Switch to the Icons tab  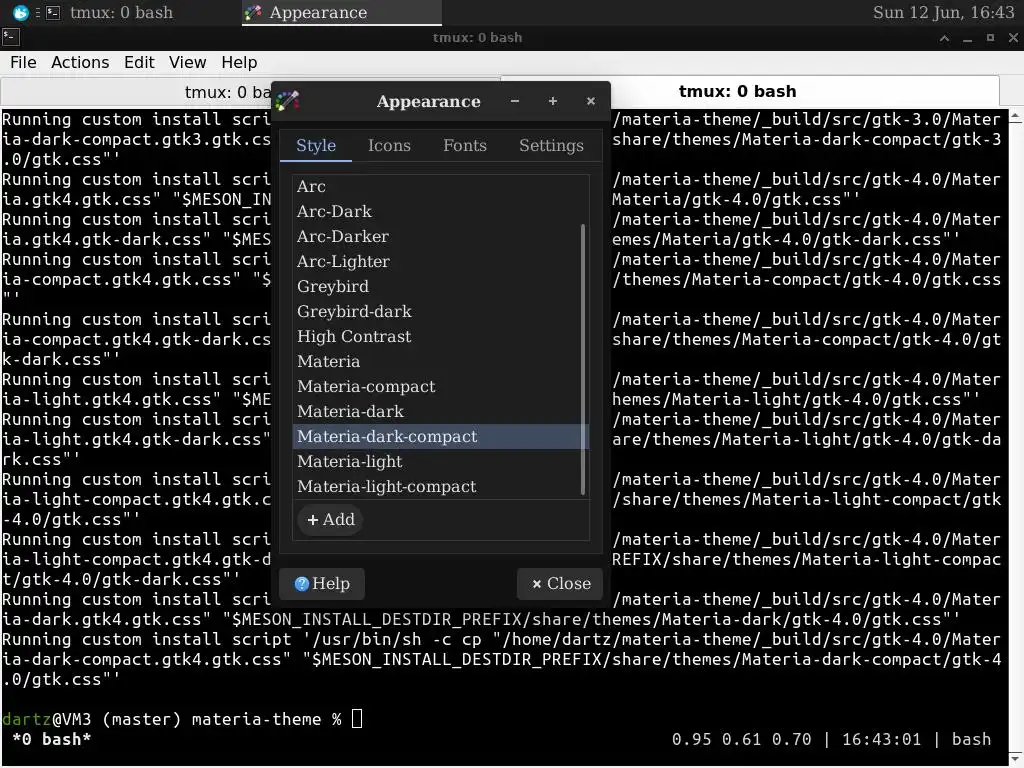click(389, 146)
